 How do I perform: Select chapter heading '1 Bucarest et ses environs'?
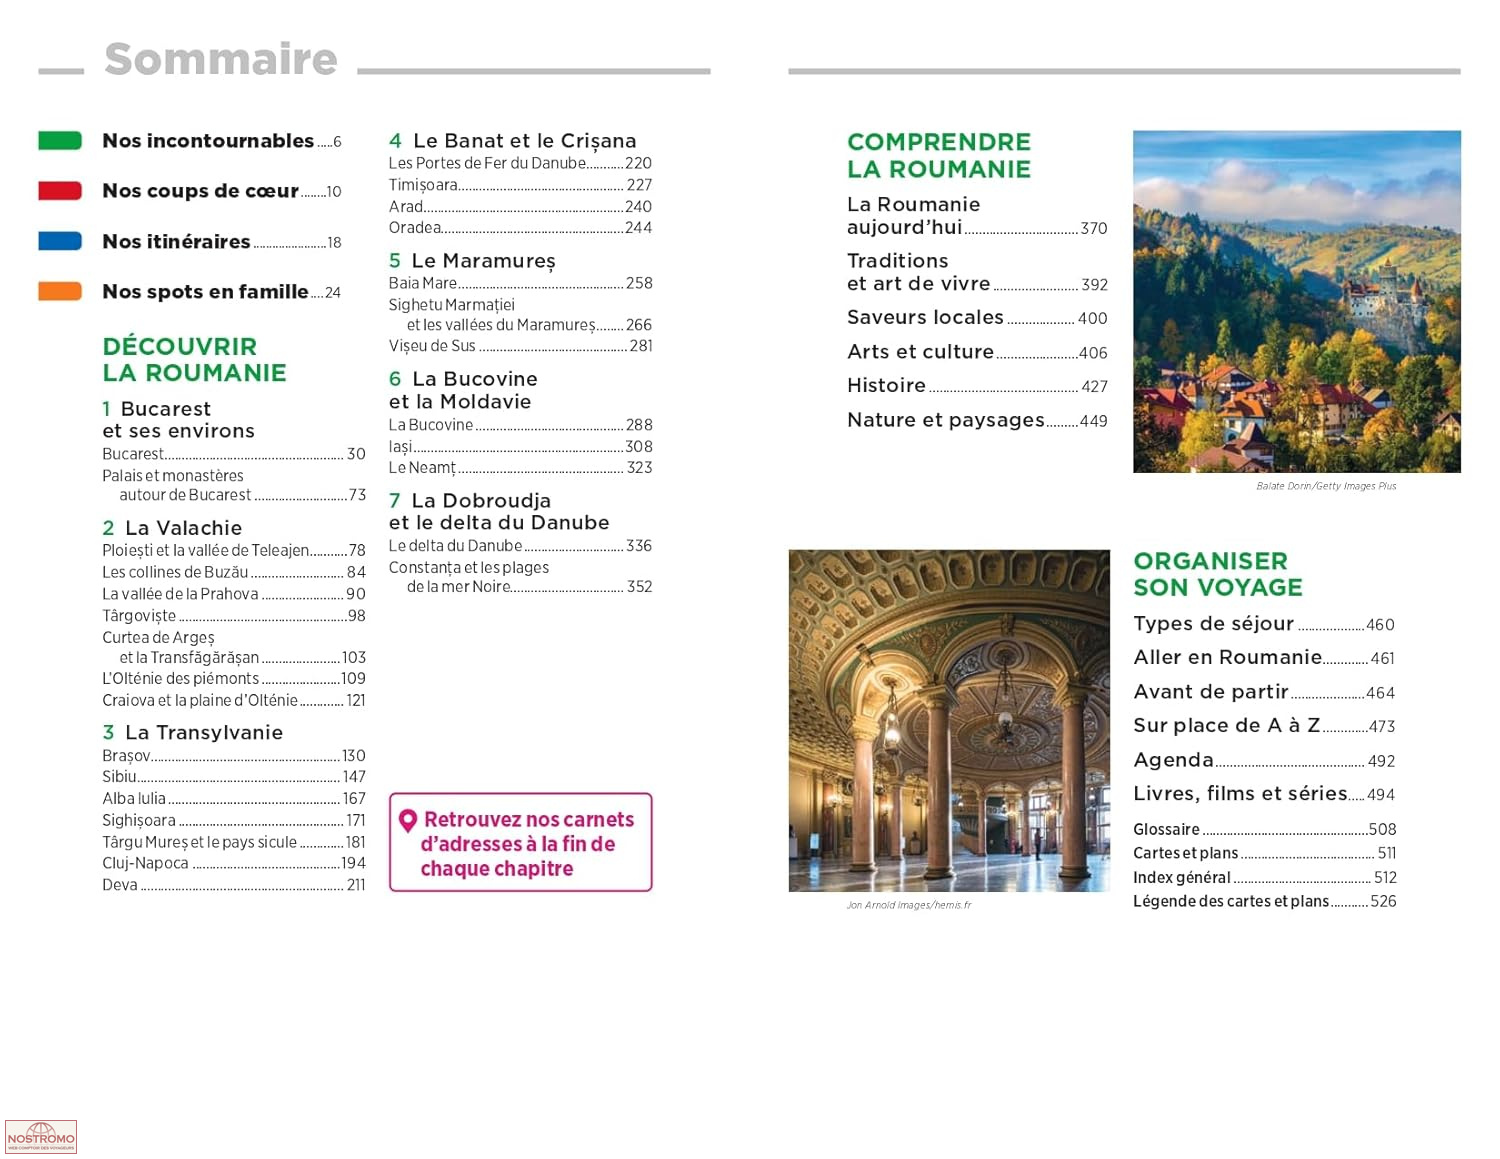pyautogui.click(x=178, y=420)
